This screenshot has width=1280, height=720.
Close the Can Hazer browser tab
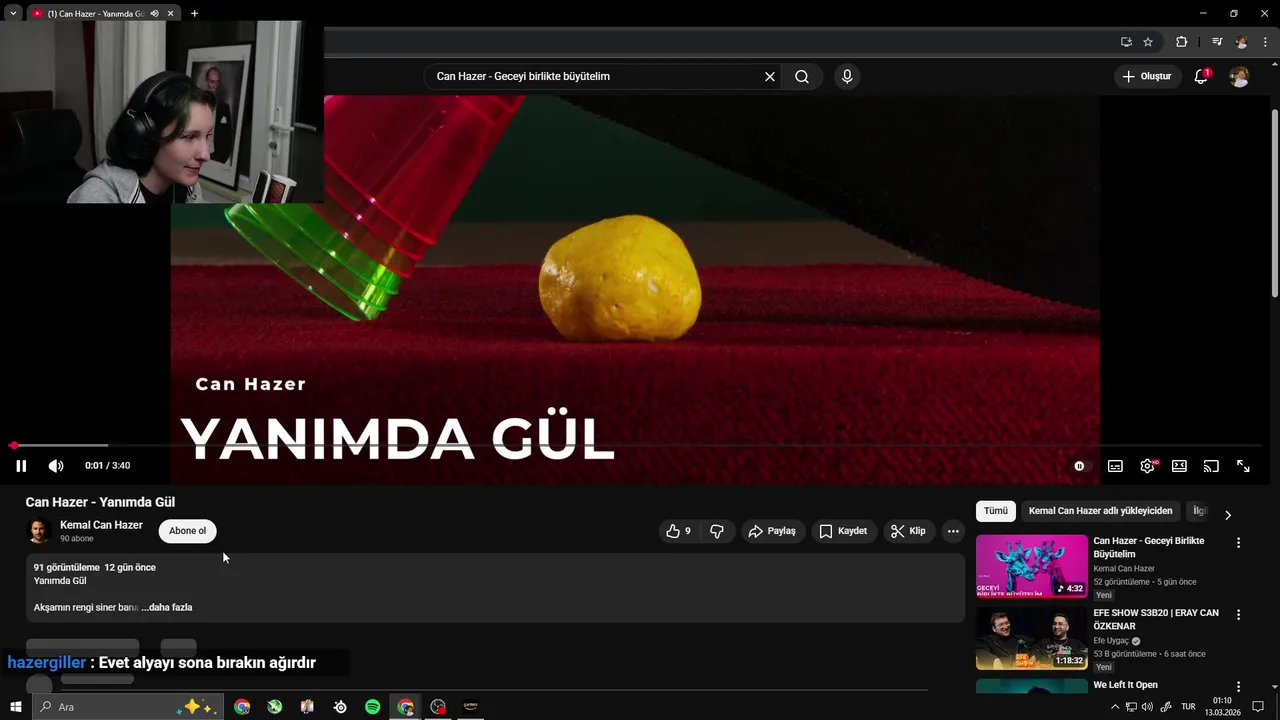click(x=171, y=13)
